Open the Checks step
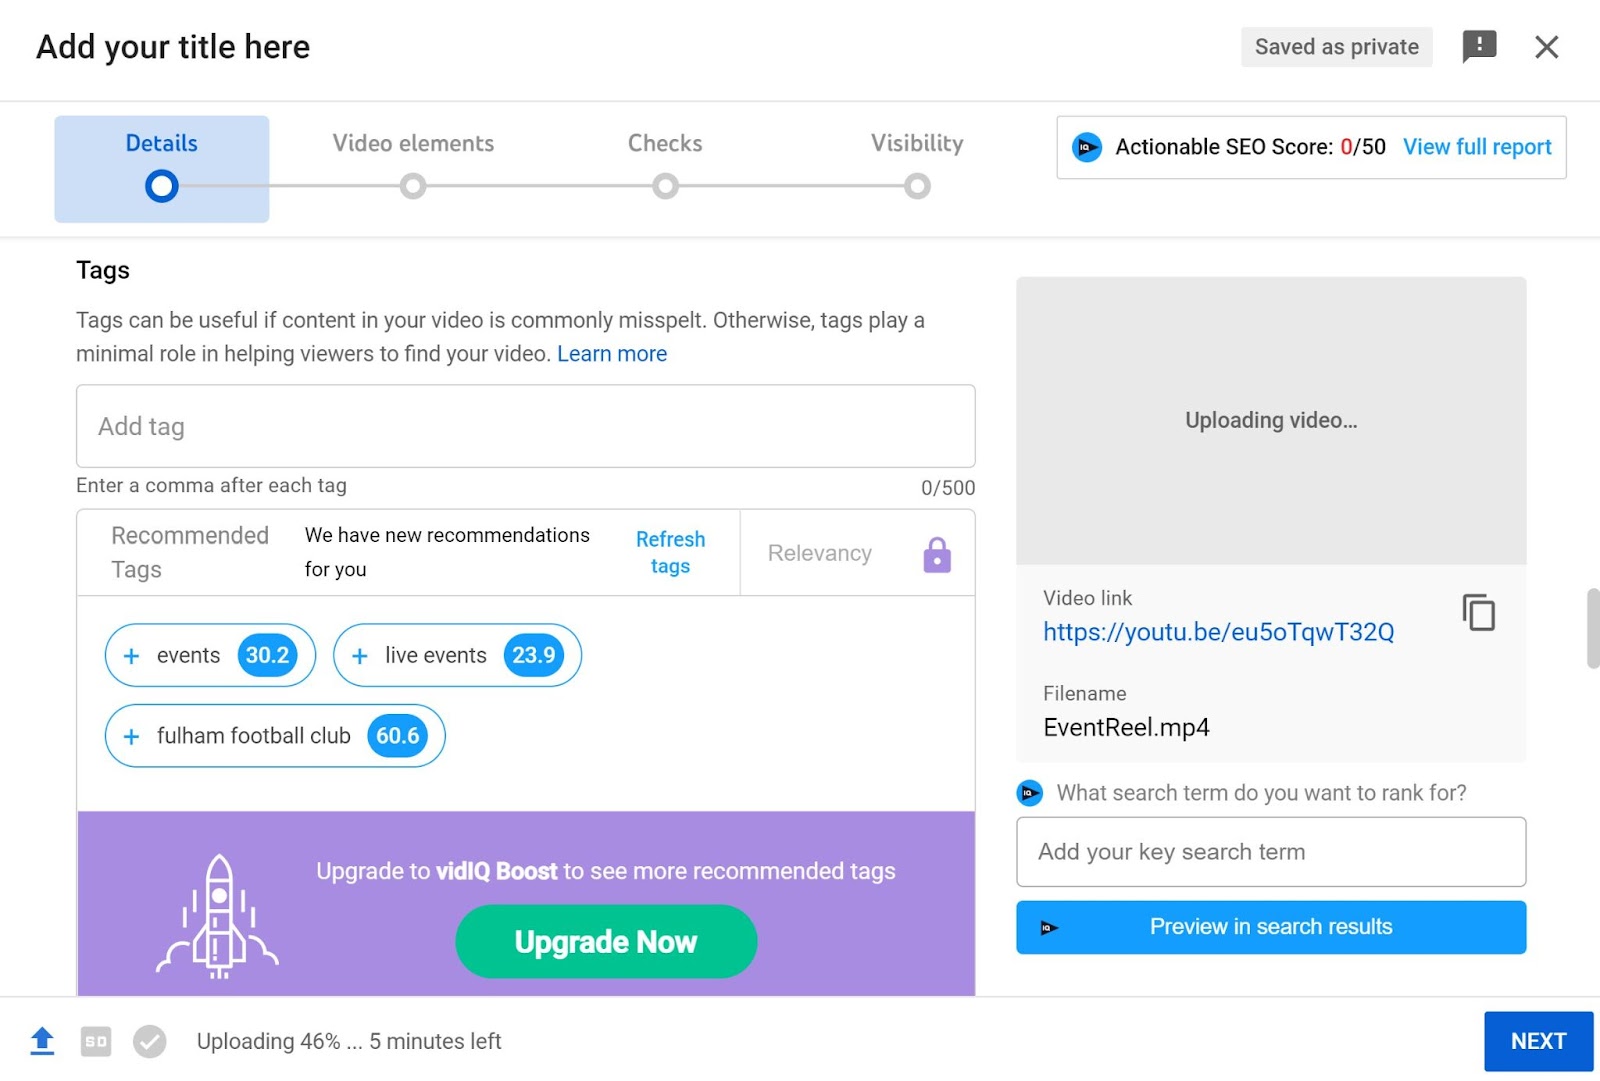The width and height of the screenshot is (1600, 1081). tap(665, 162)
